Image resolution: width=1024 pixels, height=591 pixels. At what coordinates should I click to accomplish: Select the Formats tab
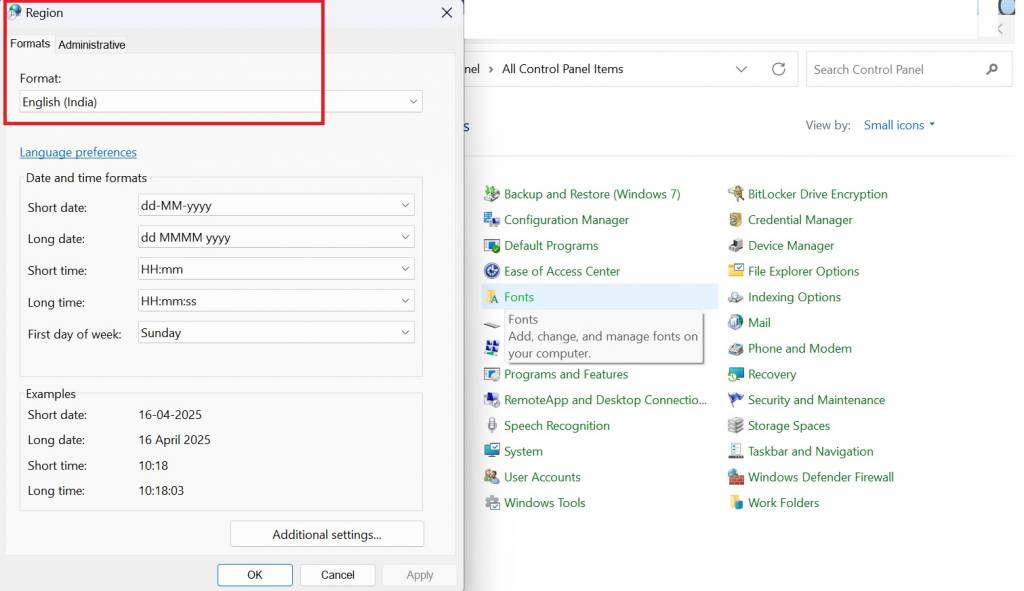point(30,44)
